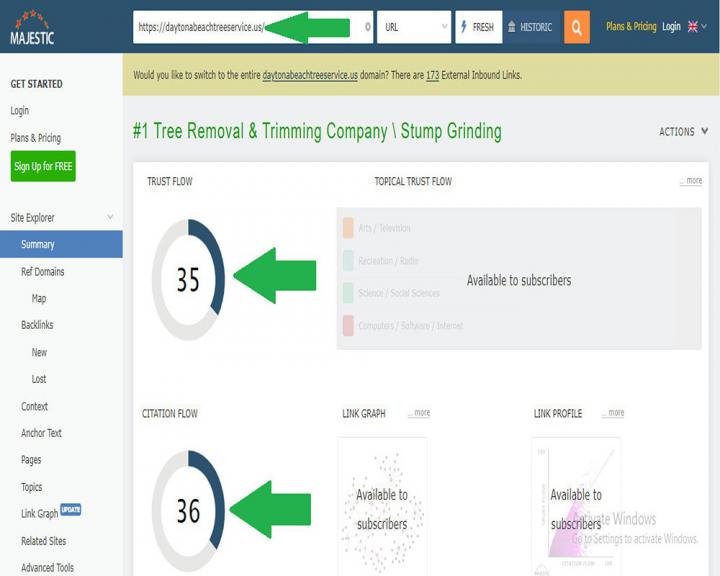
Task: Click the orange search magnifier button
Action: (577, 27)
